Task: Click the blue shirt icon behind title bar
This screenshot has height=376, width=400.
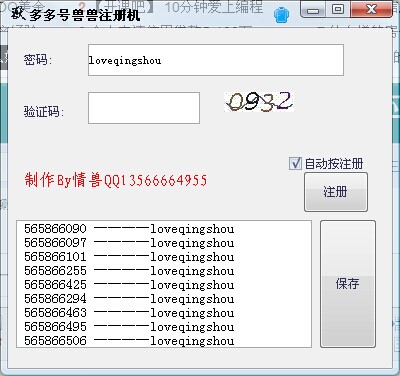Action: (281, 15)
